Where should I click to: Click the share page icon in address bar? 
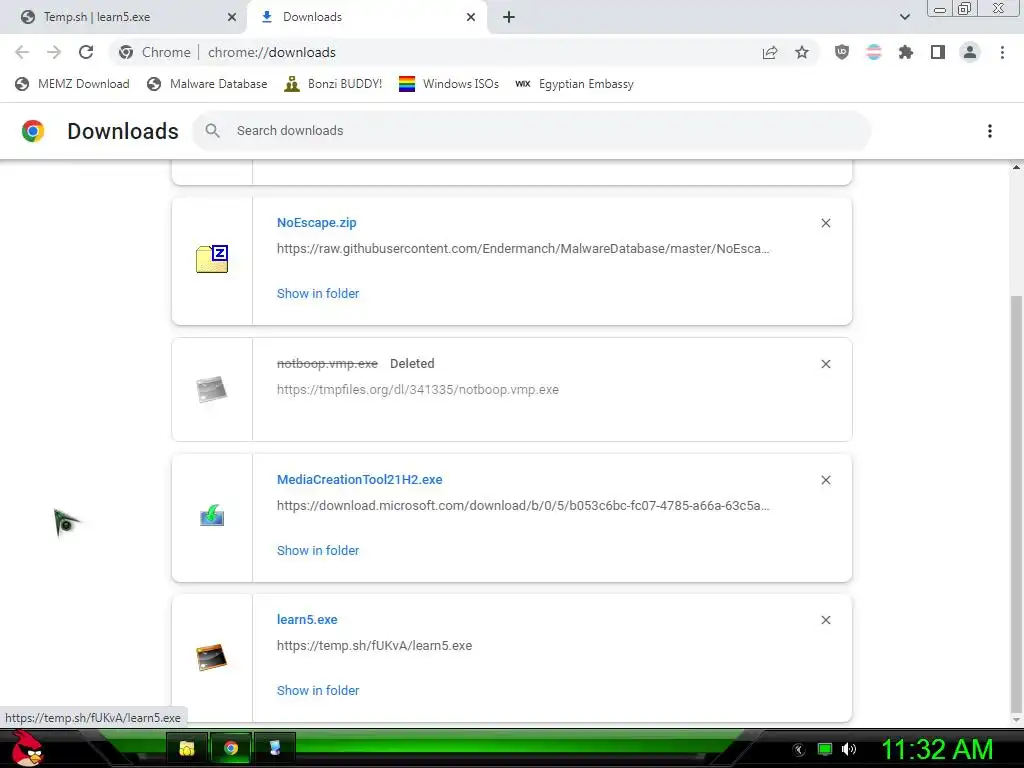(770, 52)
